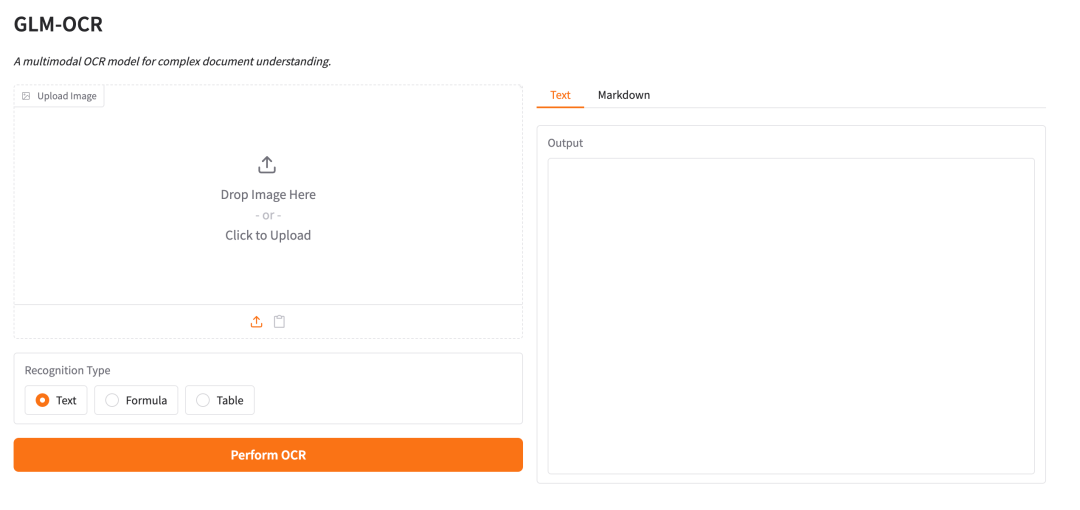Open the Markdown output tab
Screen dimensions: 1080x510
(x=624, y=95)
